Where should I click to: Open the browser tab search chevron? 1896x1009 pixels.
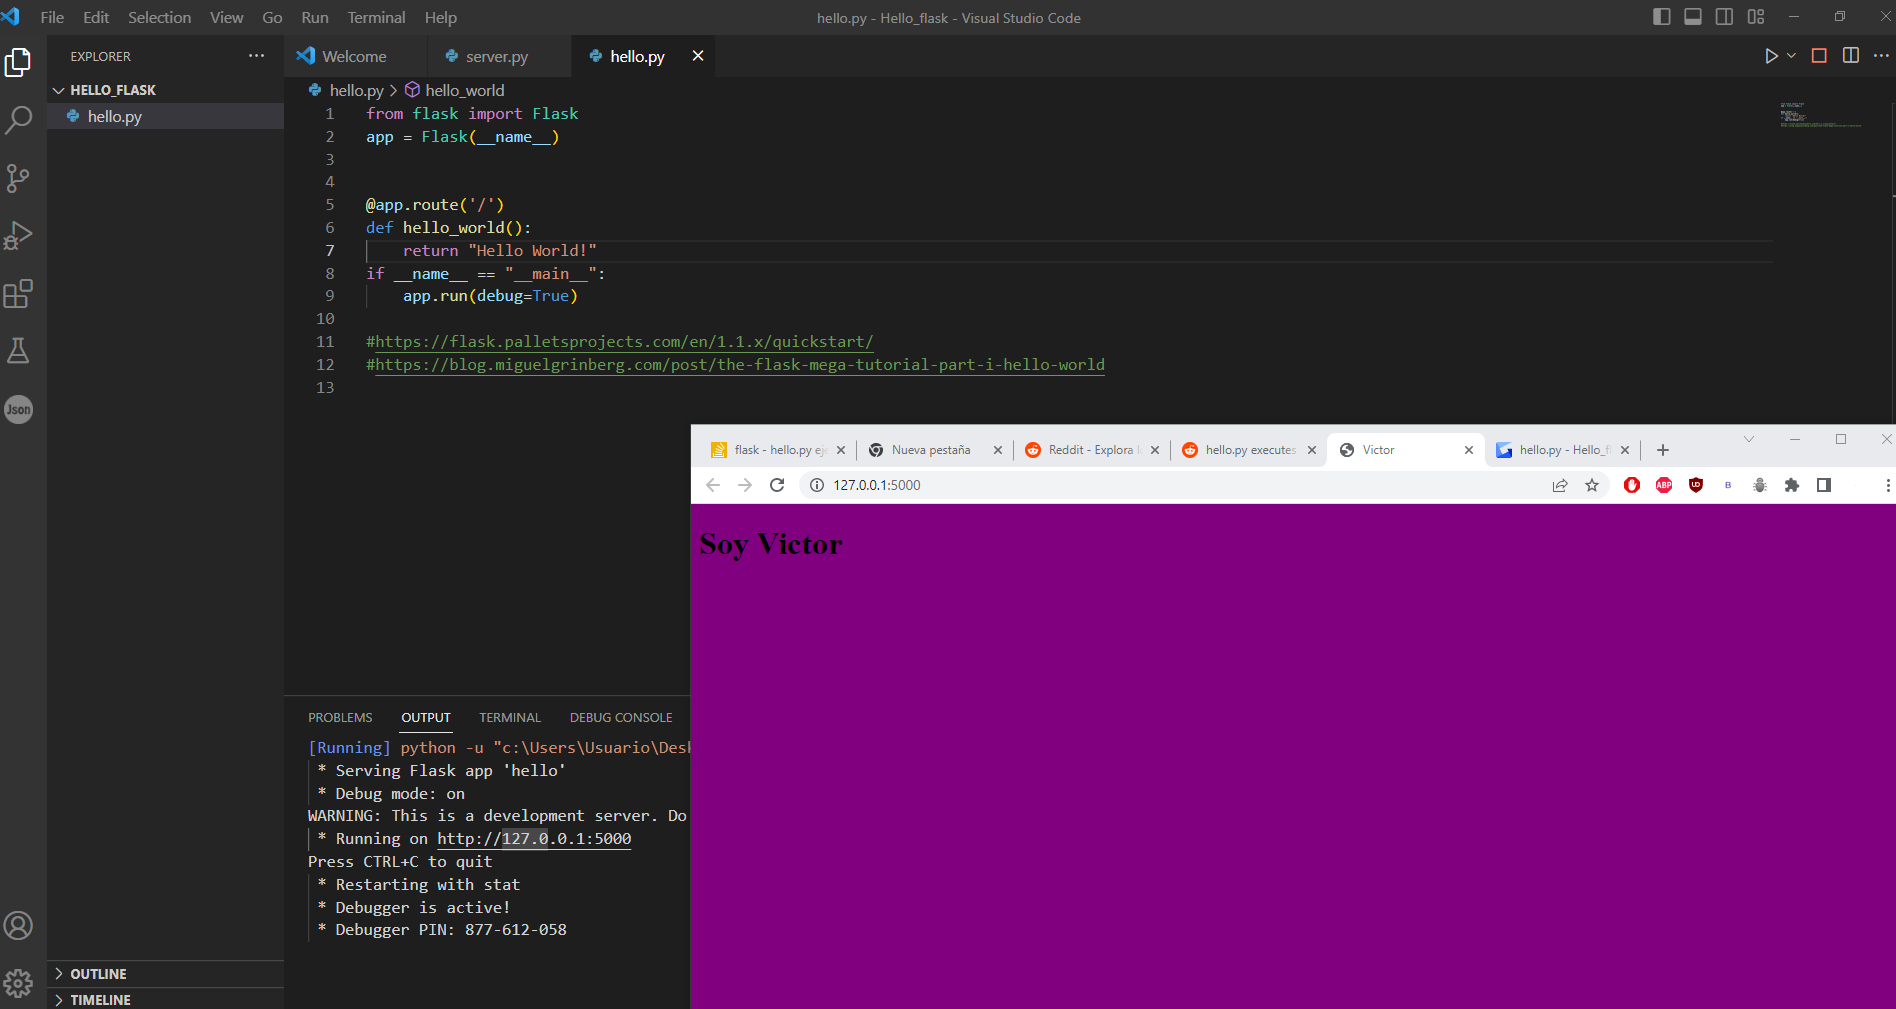(1749, 439)
